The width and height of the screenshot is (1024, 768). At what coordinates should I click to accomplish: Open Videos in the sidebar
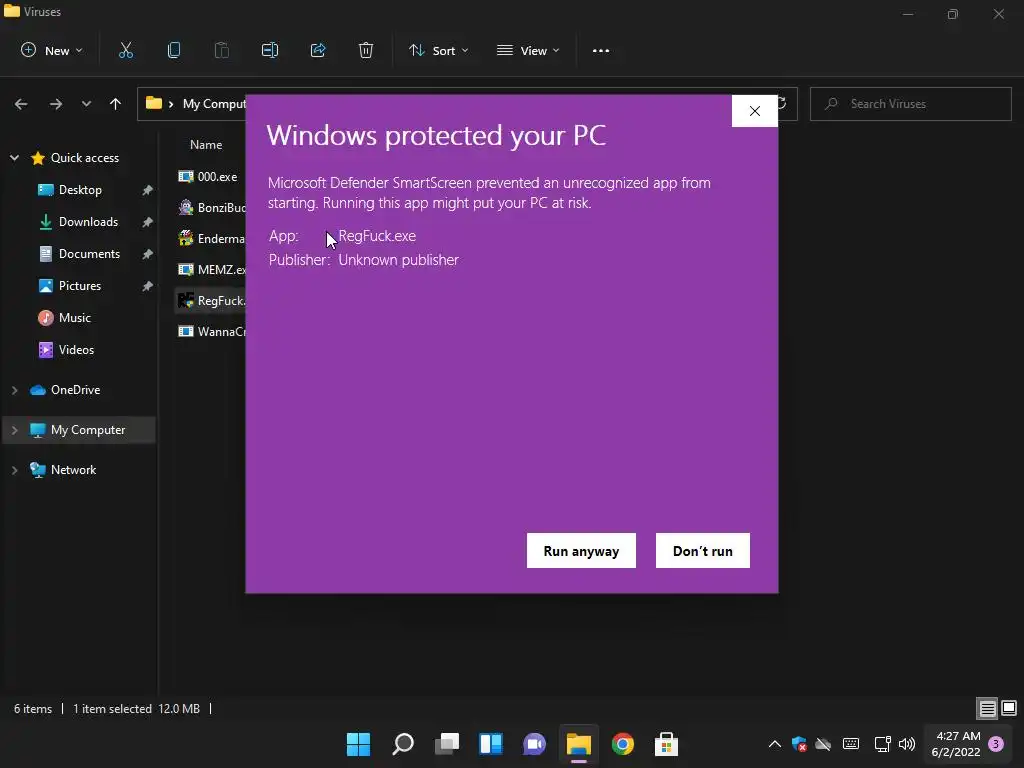[x=76, y=350]
